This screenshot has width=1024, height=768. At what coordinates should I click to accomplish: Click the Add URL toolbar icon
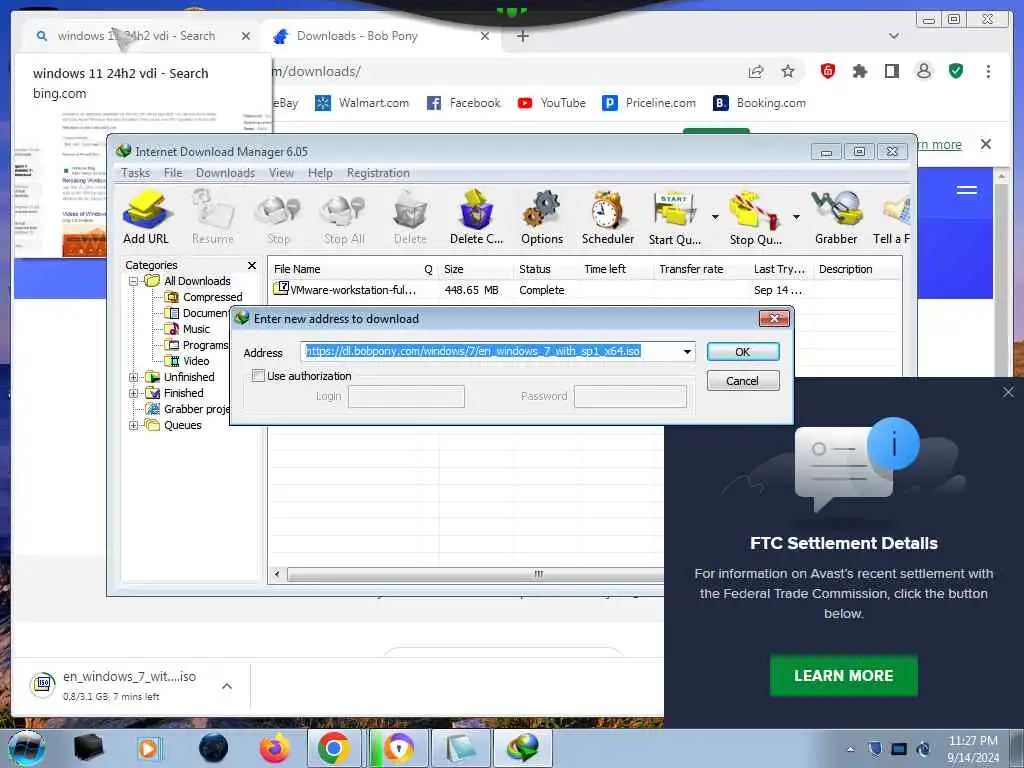(x=146, y=217)
